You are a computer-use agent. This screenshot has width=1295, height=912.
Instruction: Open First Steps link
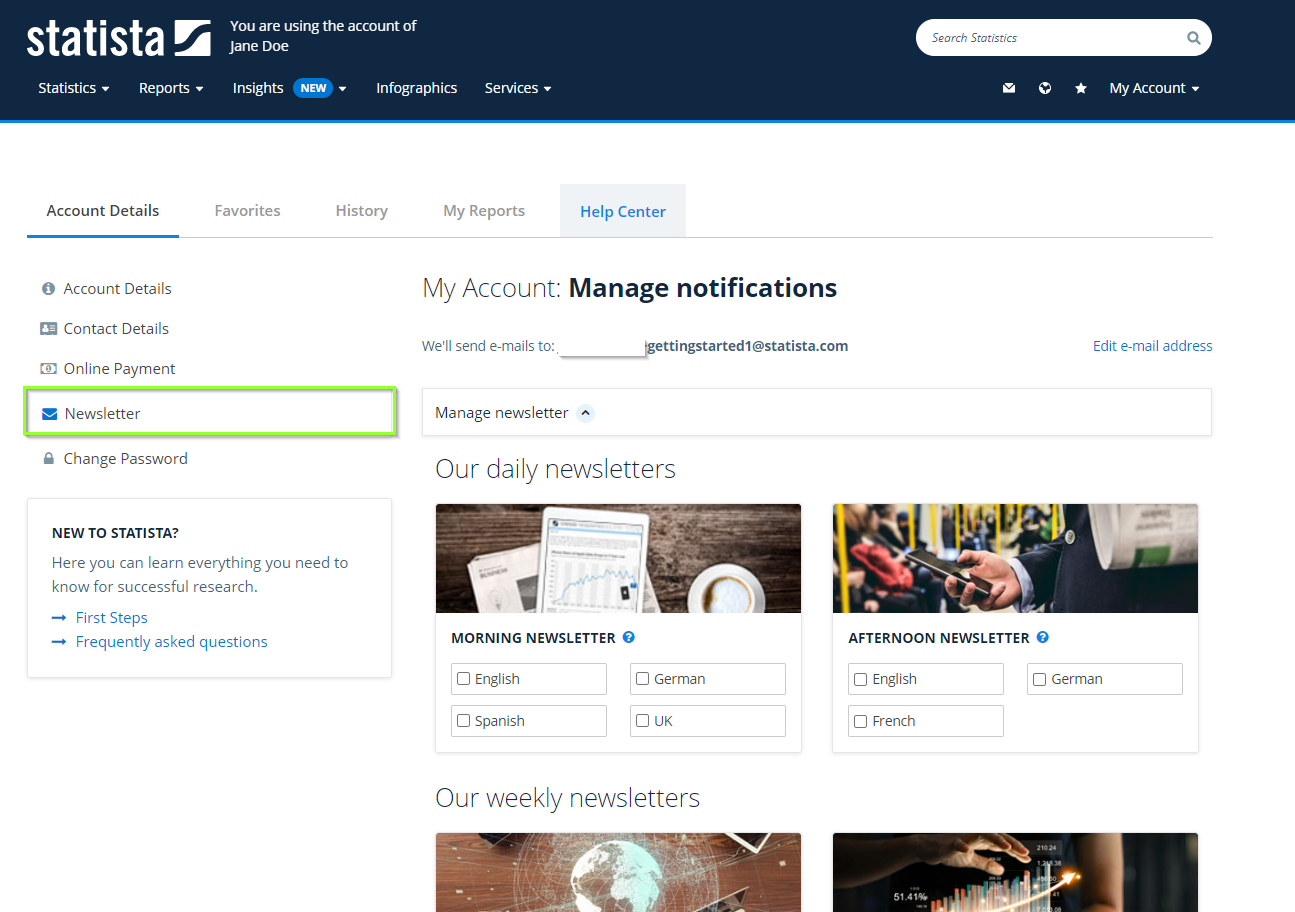(112, 618)
